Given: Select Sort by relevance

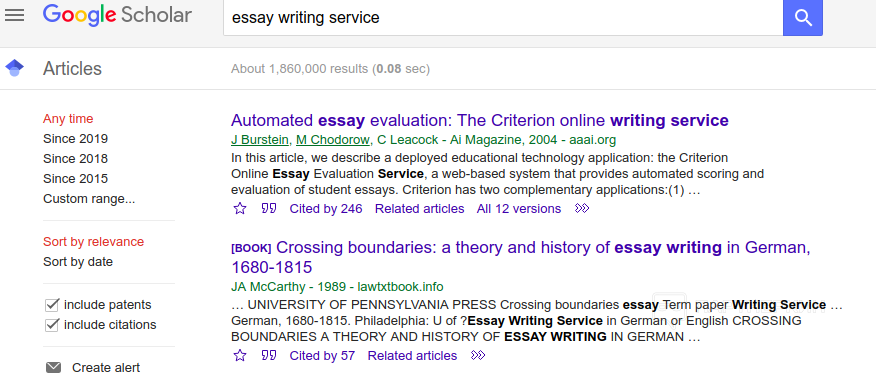Looking at the screenshot, I should pos(93,242).
